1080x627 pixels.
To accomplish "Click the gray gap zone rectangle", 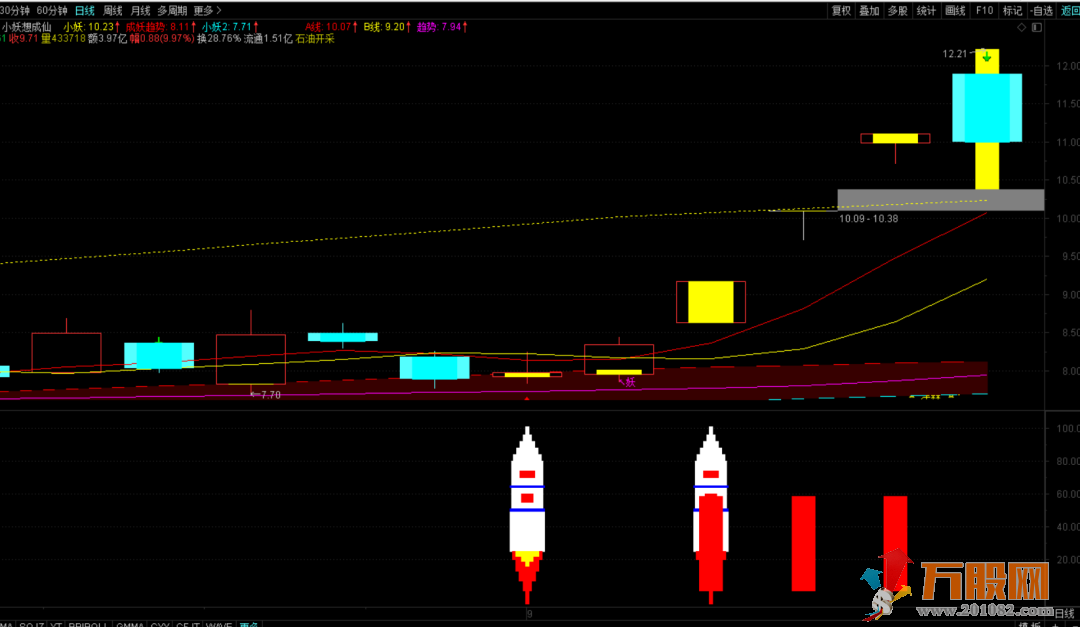I will (940, 200).
